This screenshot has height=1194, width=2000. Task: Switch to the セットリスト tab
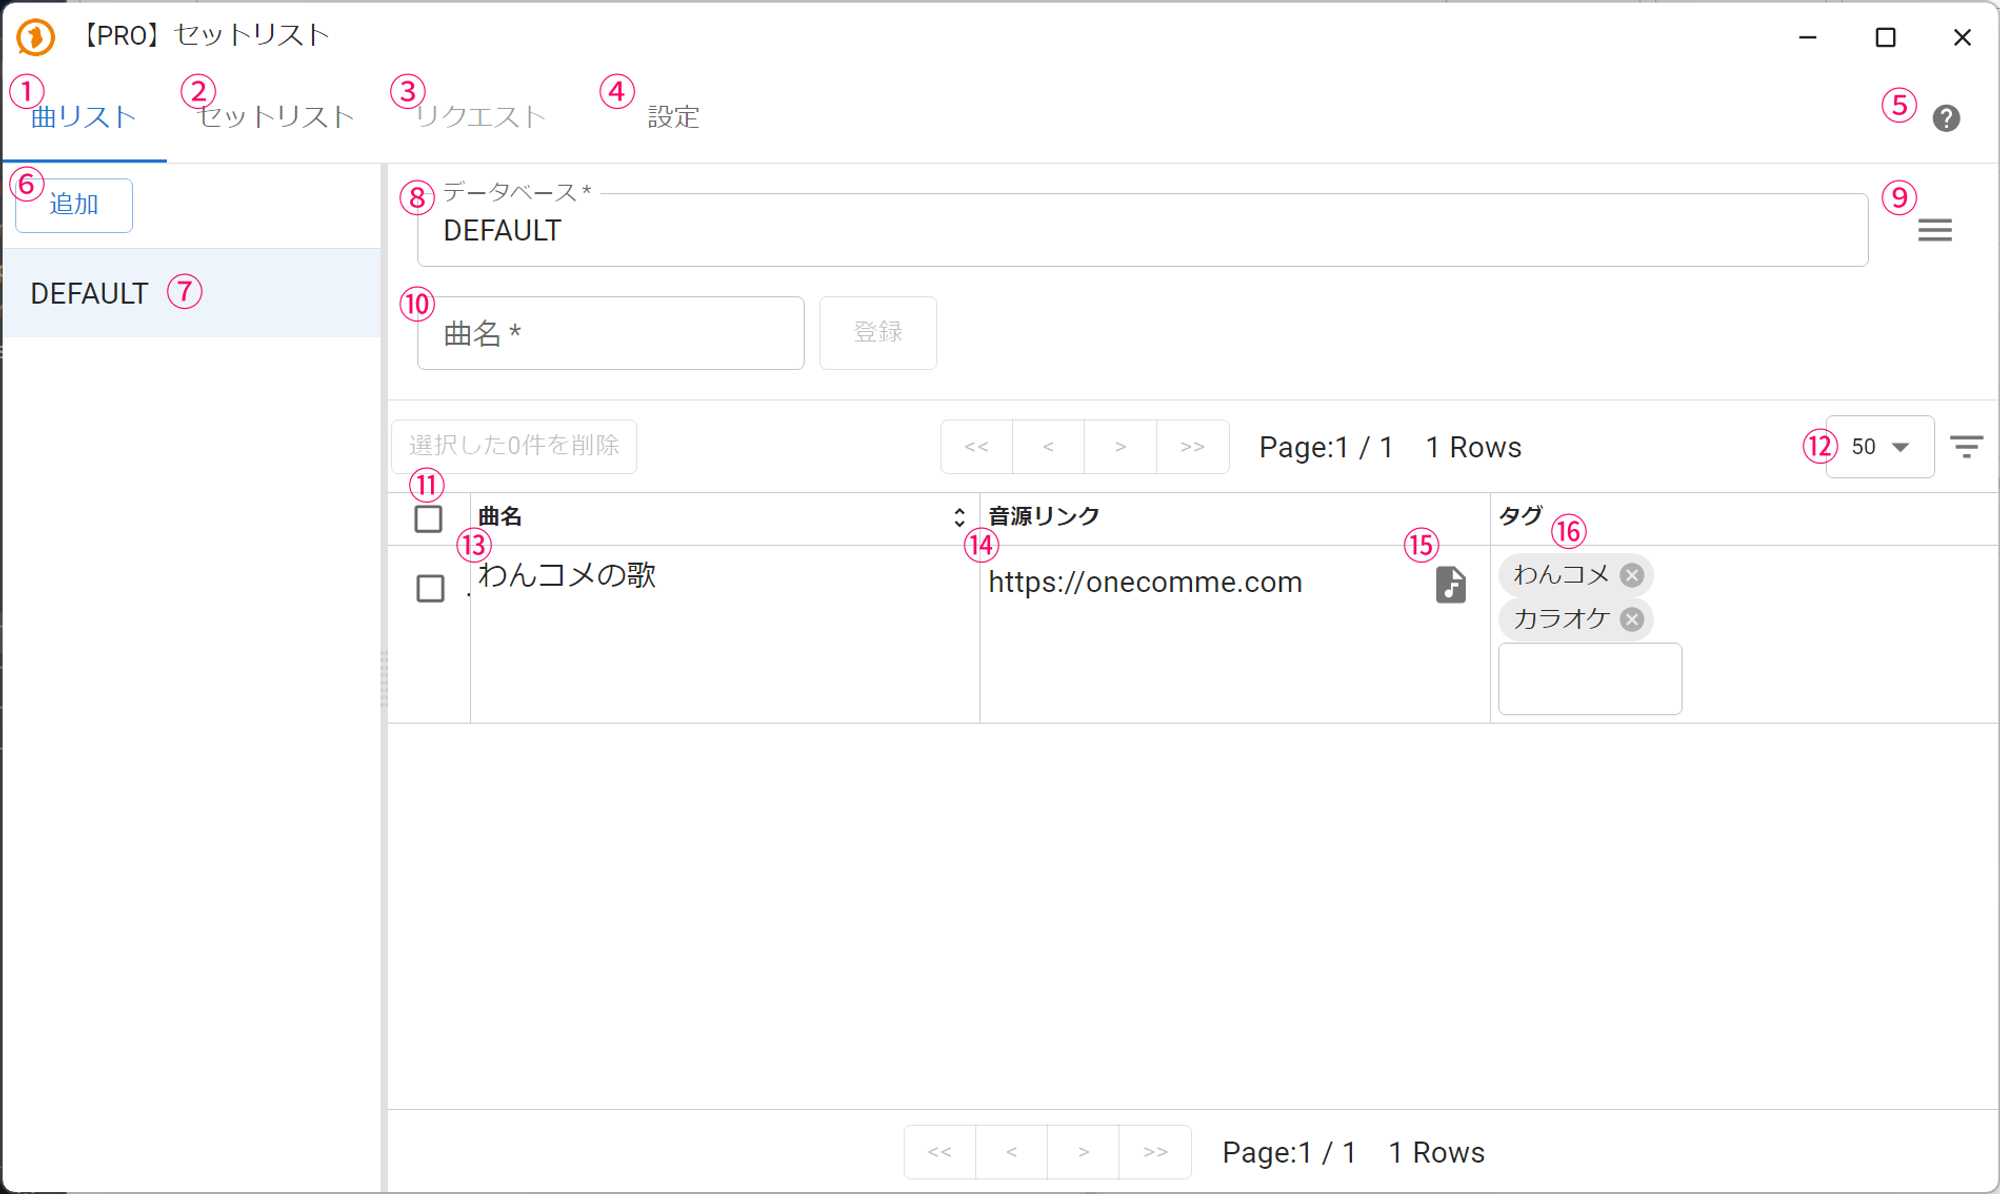pos(276,117)
